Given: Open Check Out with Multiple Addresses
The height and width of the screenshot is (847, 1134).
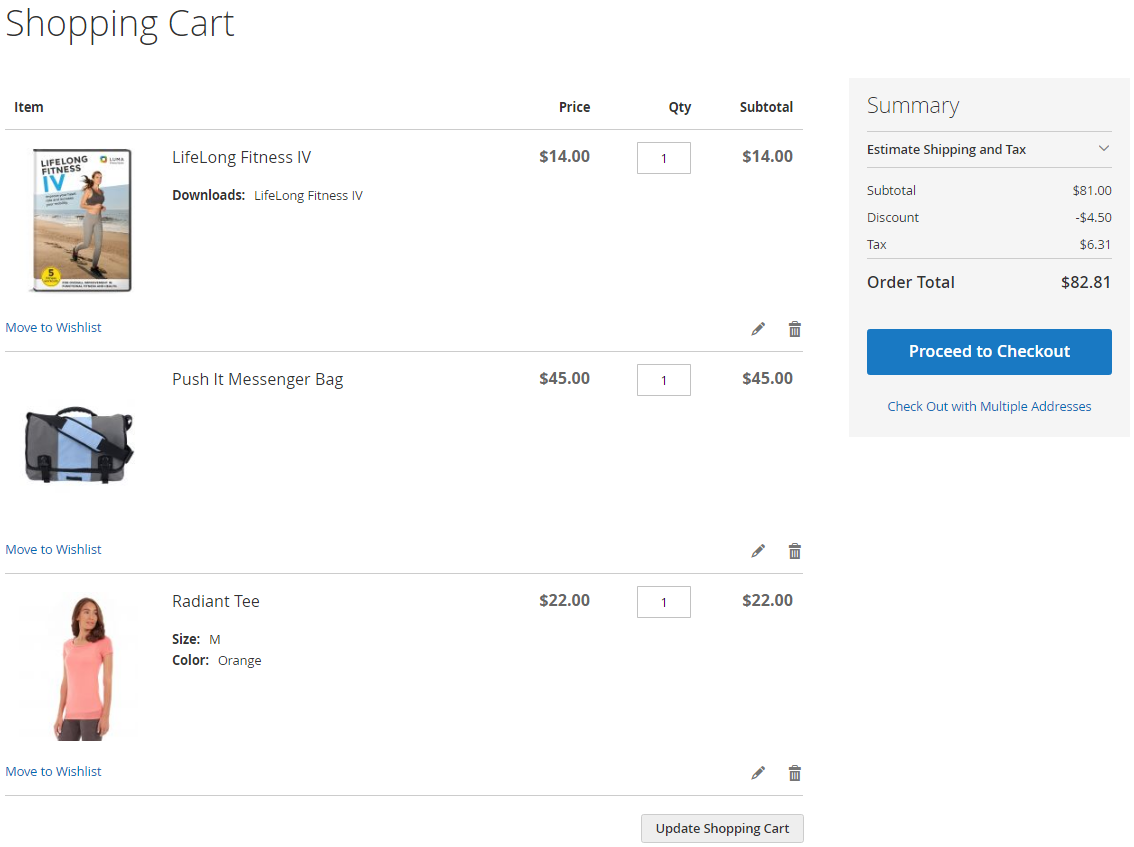Looking at the screenshot, I should [989, 406].
